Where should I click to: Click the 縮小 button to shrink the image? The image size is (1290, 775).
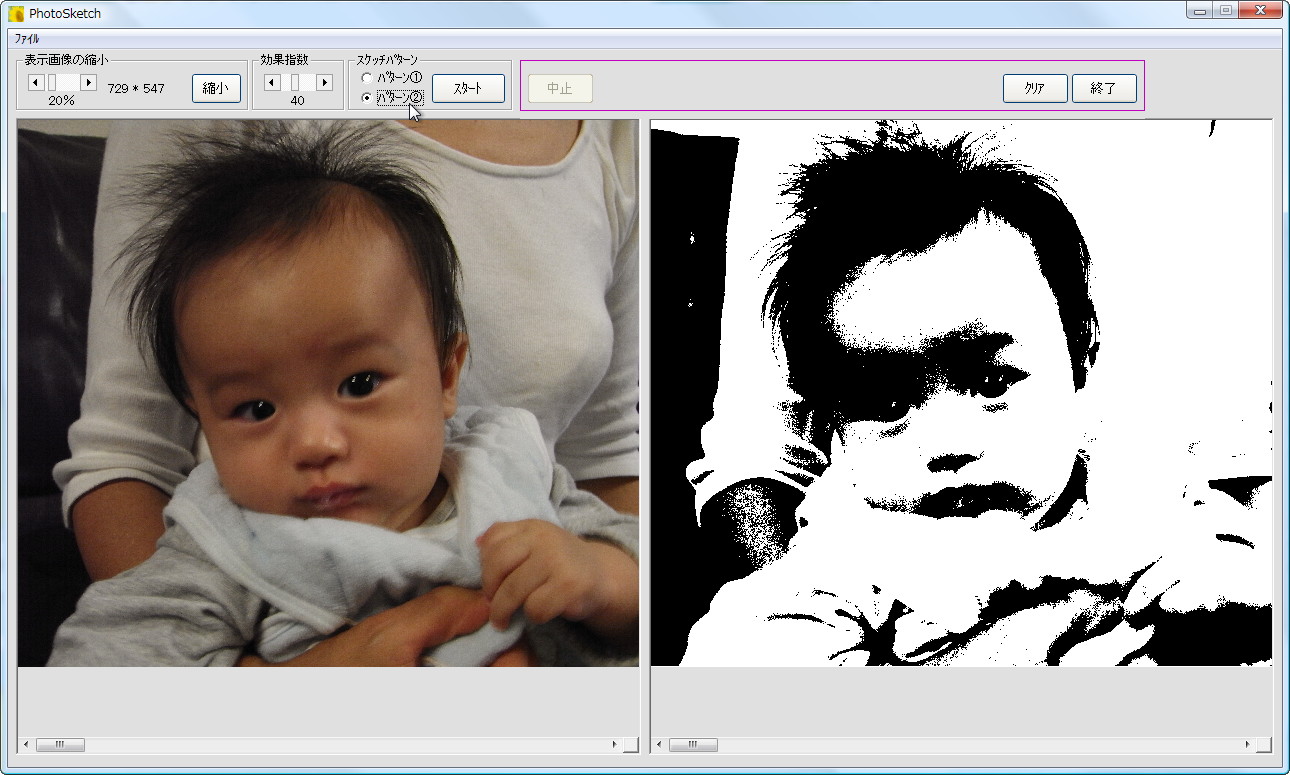(217, 87)
